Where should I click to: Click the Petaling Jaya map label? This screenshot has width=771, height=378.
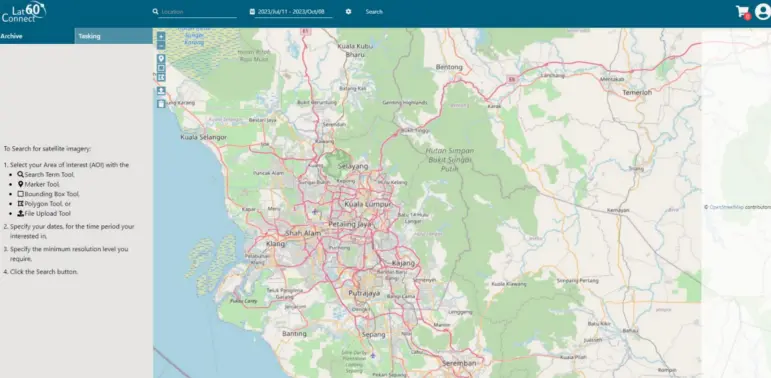coord(350,224)
